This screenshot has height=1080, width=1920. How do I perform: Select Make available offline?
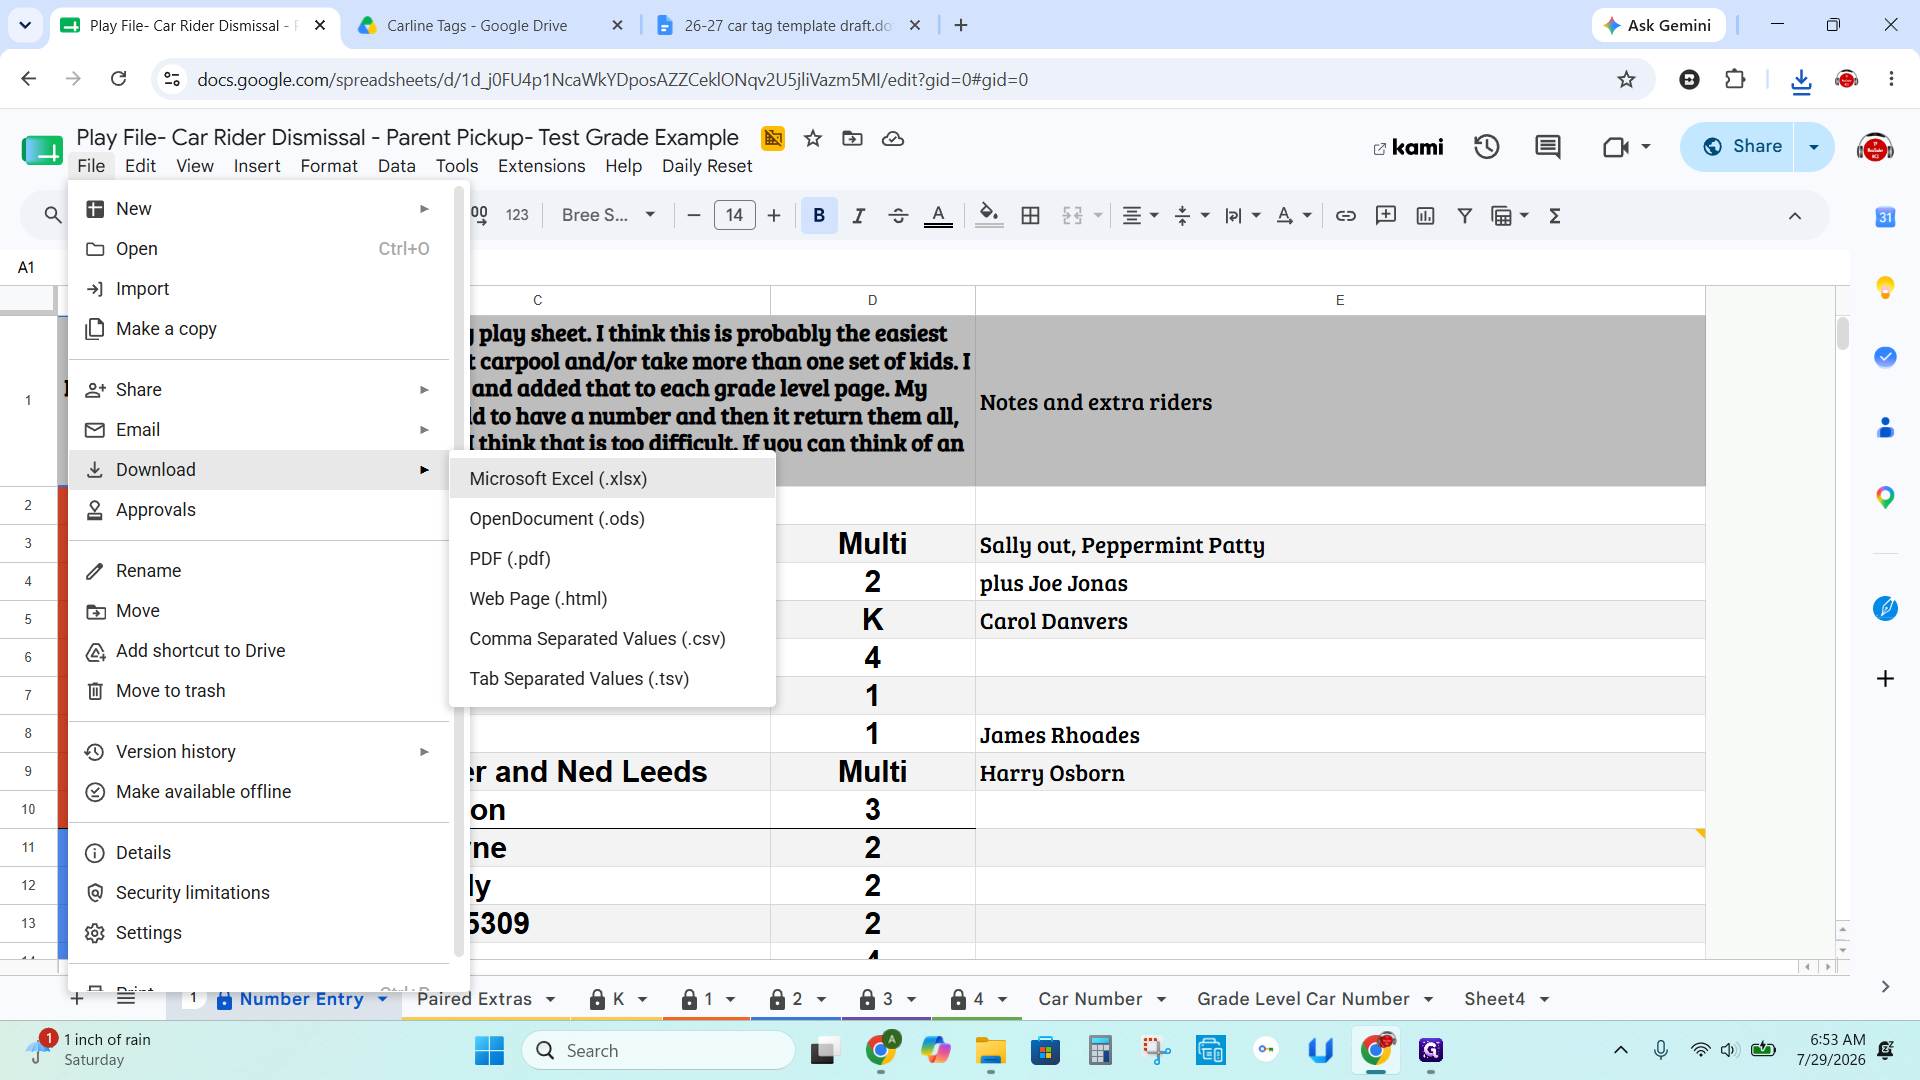[260, 791]
